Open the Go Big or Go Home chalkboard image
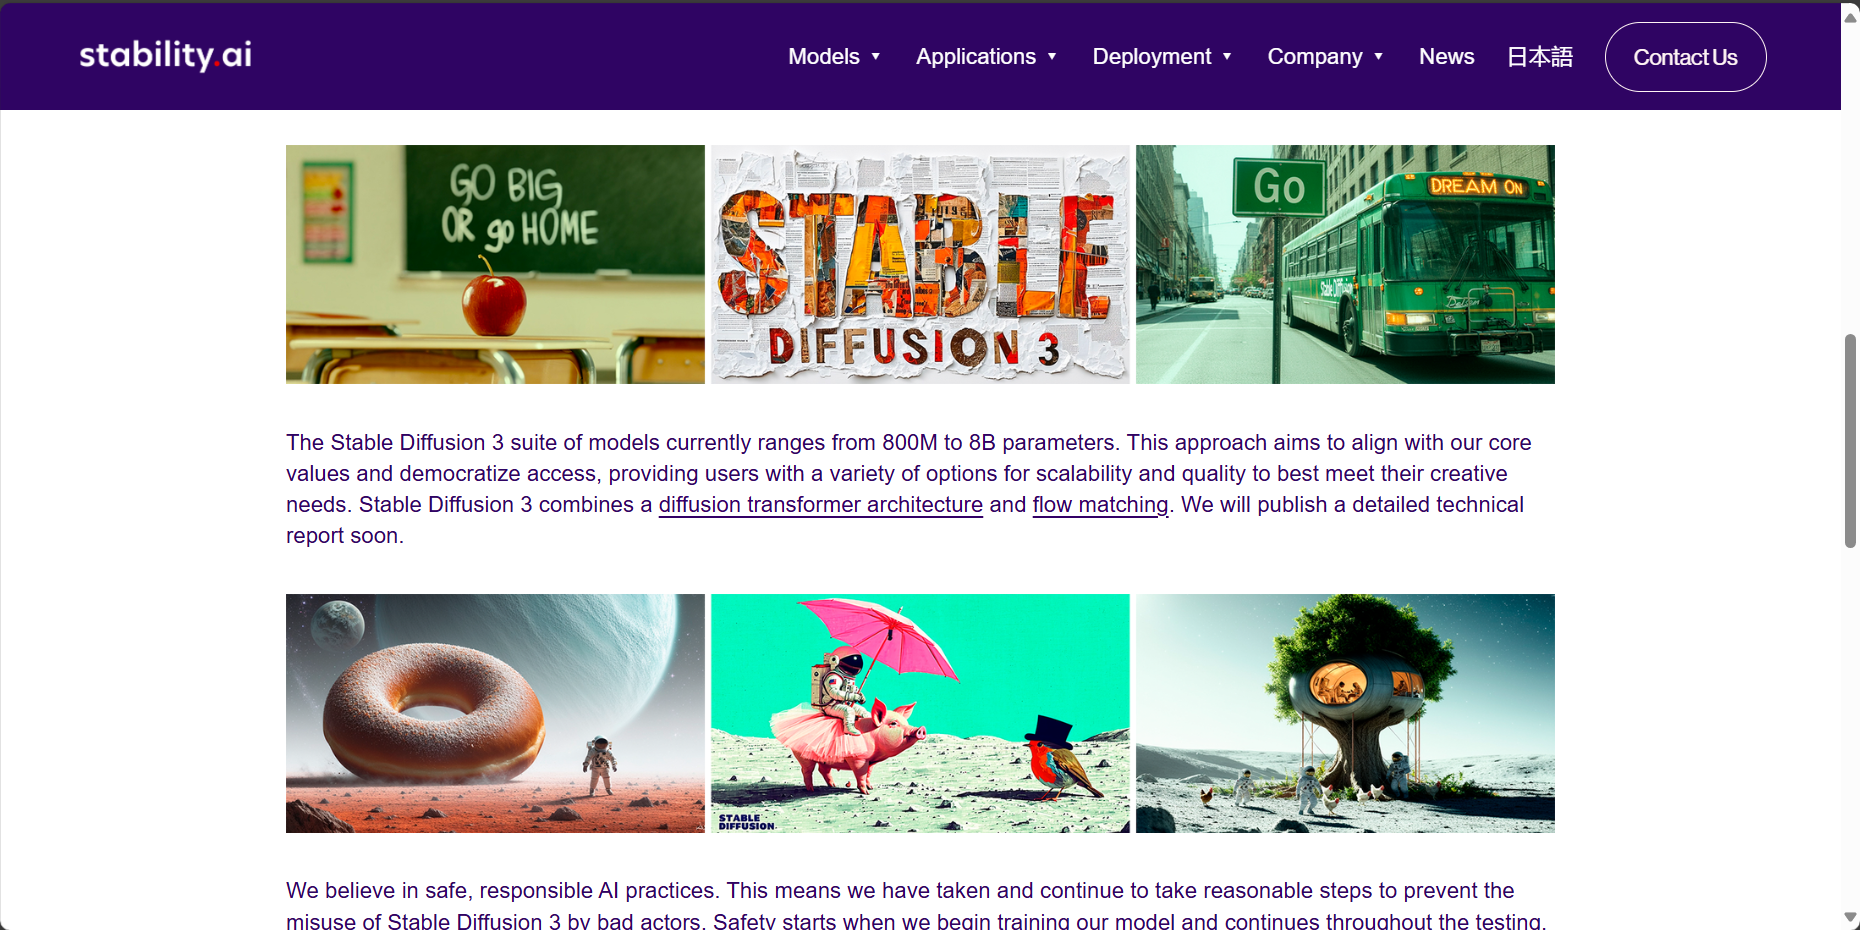1860x930 pixels. [x=495, y=264]
